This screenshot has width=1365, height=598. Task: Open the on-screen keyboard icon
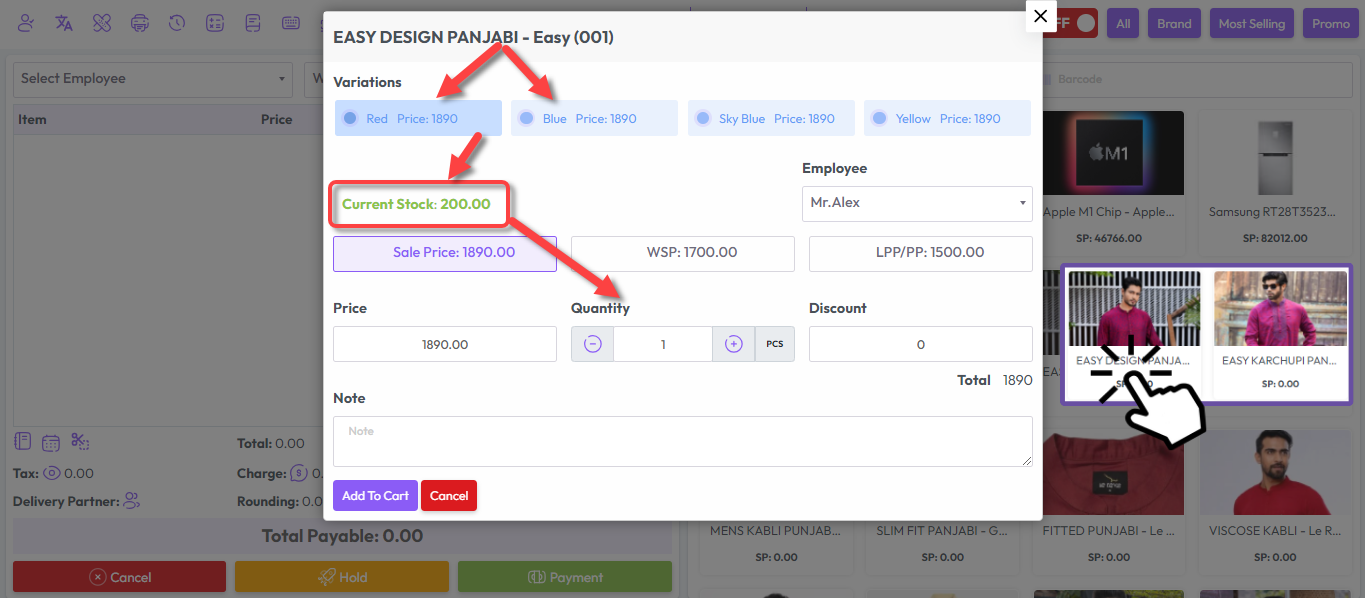tap(291, 23)
